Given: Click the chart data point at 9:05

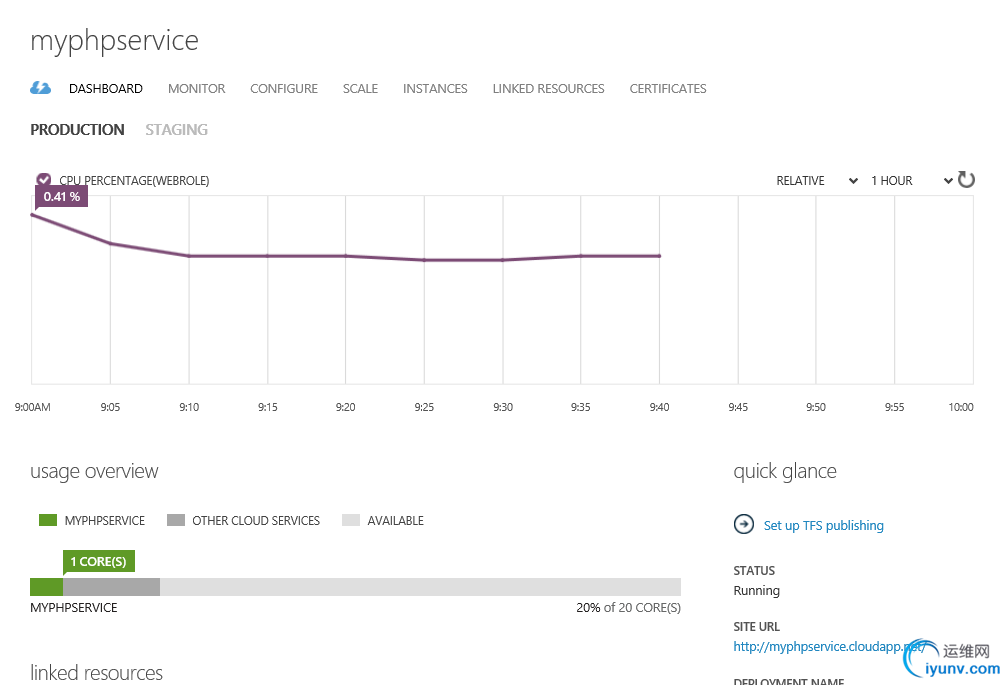Looking at the screenshot, I should [x=110, y=243].
